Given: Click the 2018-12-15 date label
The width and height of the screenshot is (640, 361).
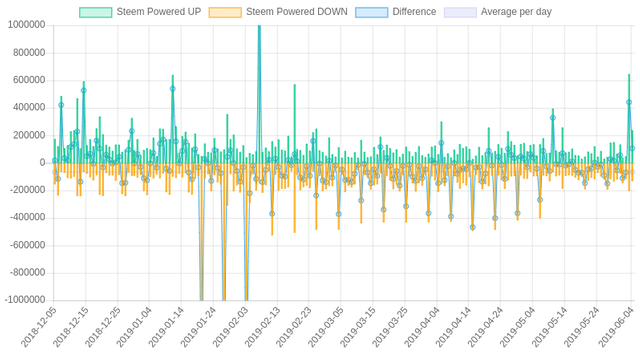Looking at the screenshot, I should [x=71, y=327].
